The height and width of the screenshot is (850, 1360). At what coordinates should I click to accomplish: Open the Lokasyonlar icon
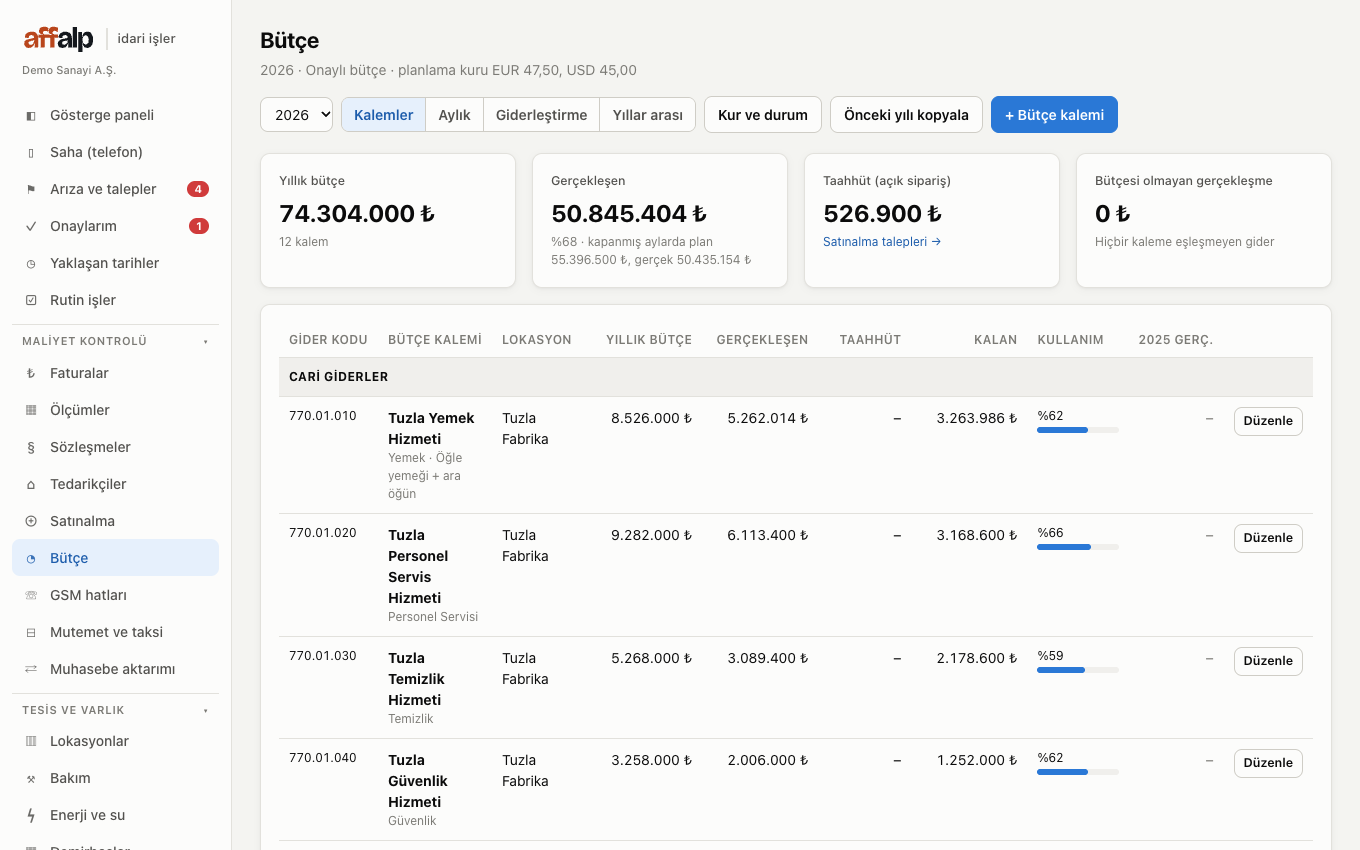click(x=31, y=741)
